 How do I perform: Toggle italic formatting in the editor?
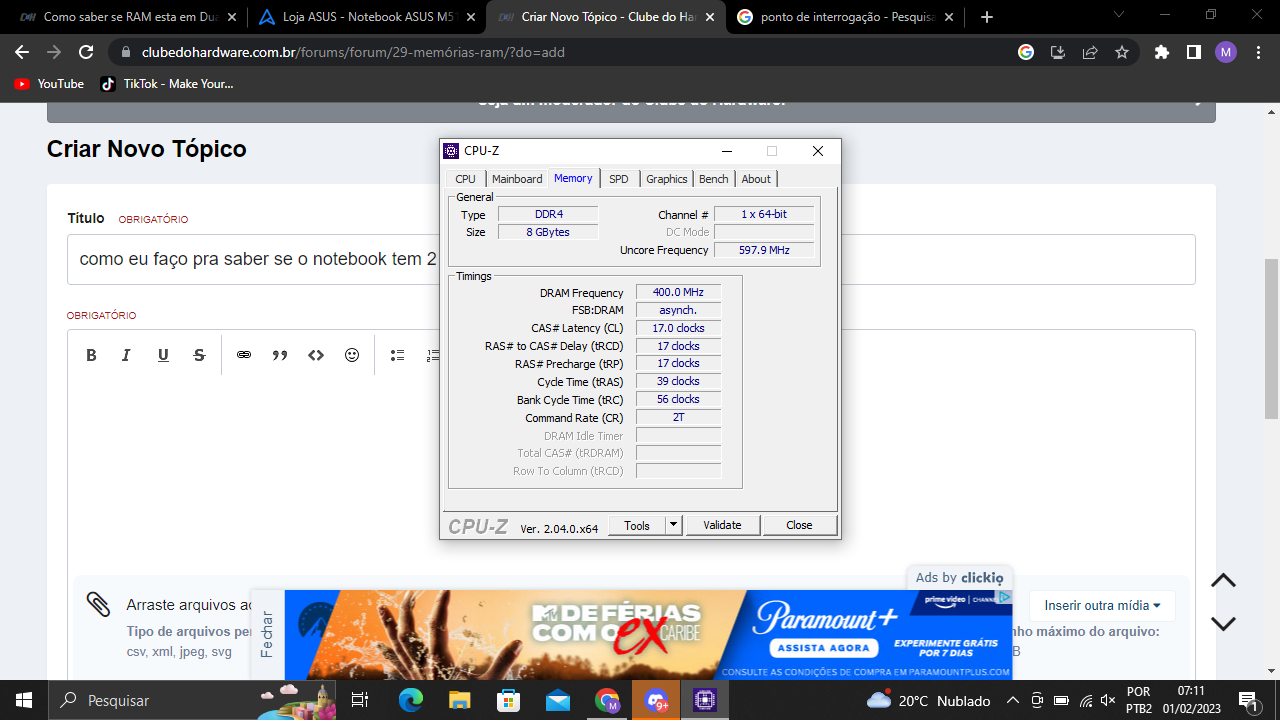click(x=127, y=355)
